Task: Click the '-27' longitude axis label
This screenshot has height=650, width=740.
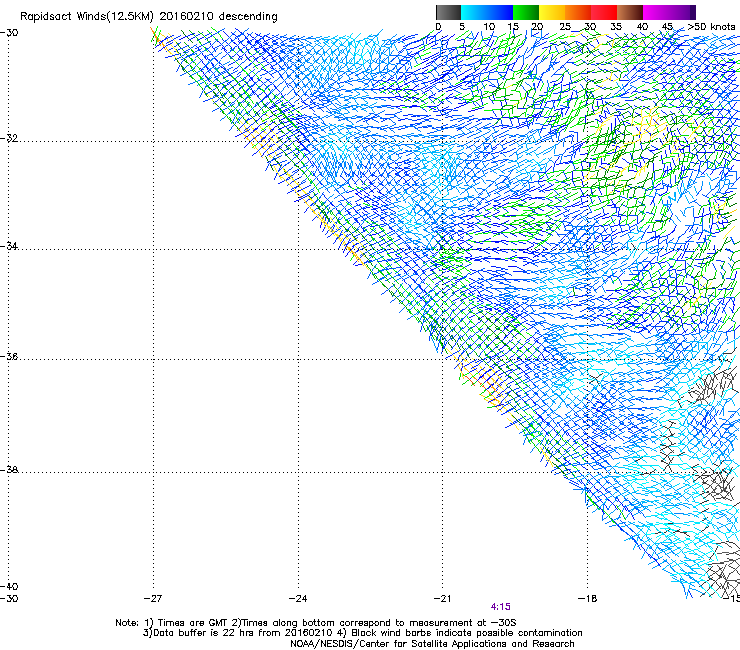Action: point(153,599)
